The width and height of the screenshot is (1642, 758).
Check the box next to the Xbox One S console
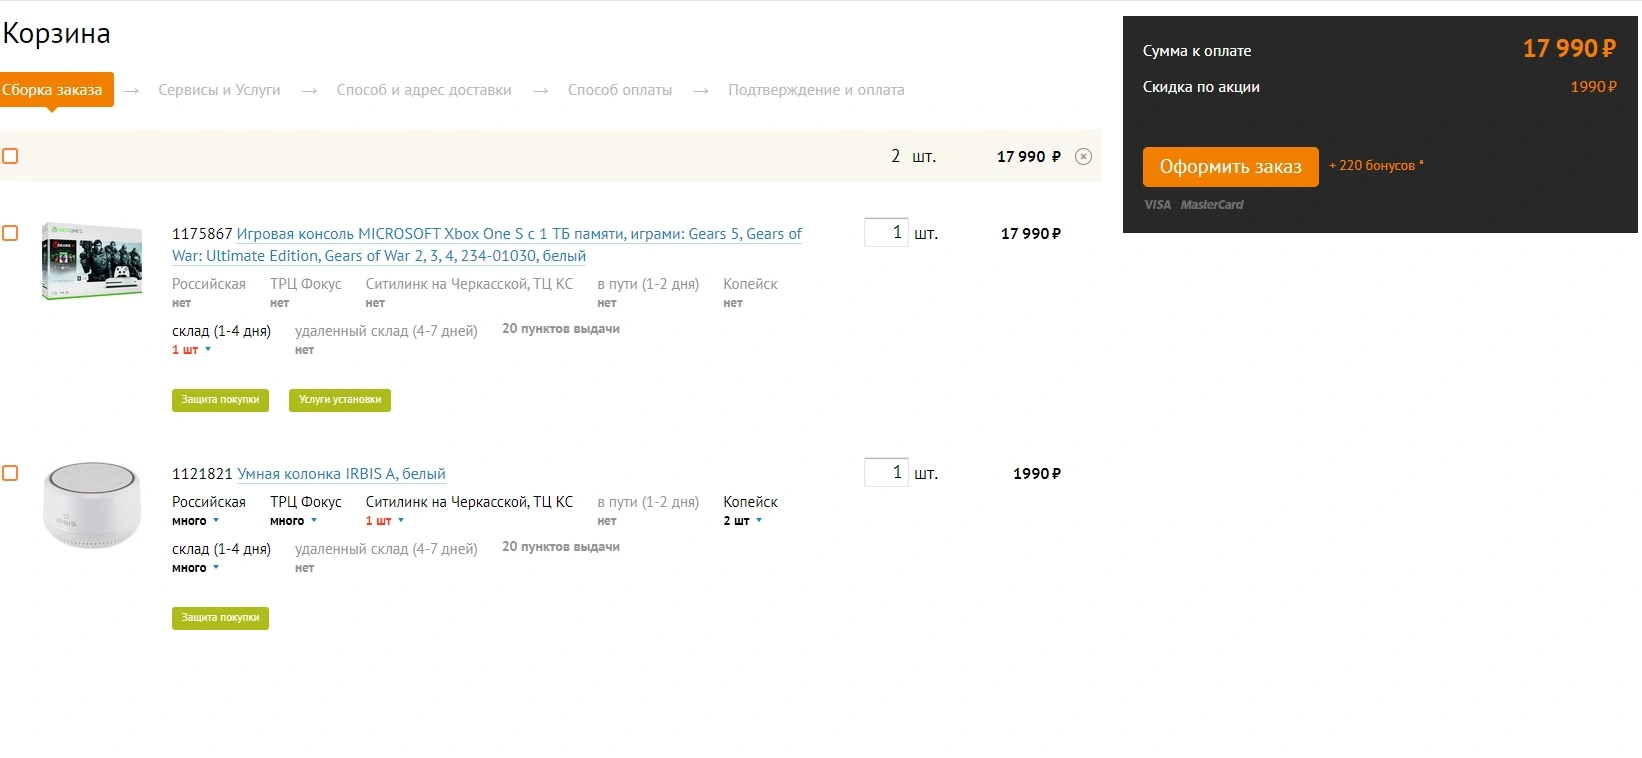[10, 233]
